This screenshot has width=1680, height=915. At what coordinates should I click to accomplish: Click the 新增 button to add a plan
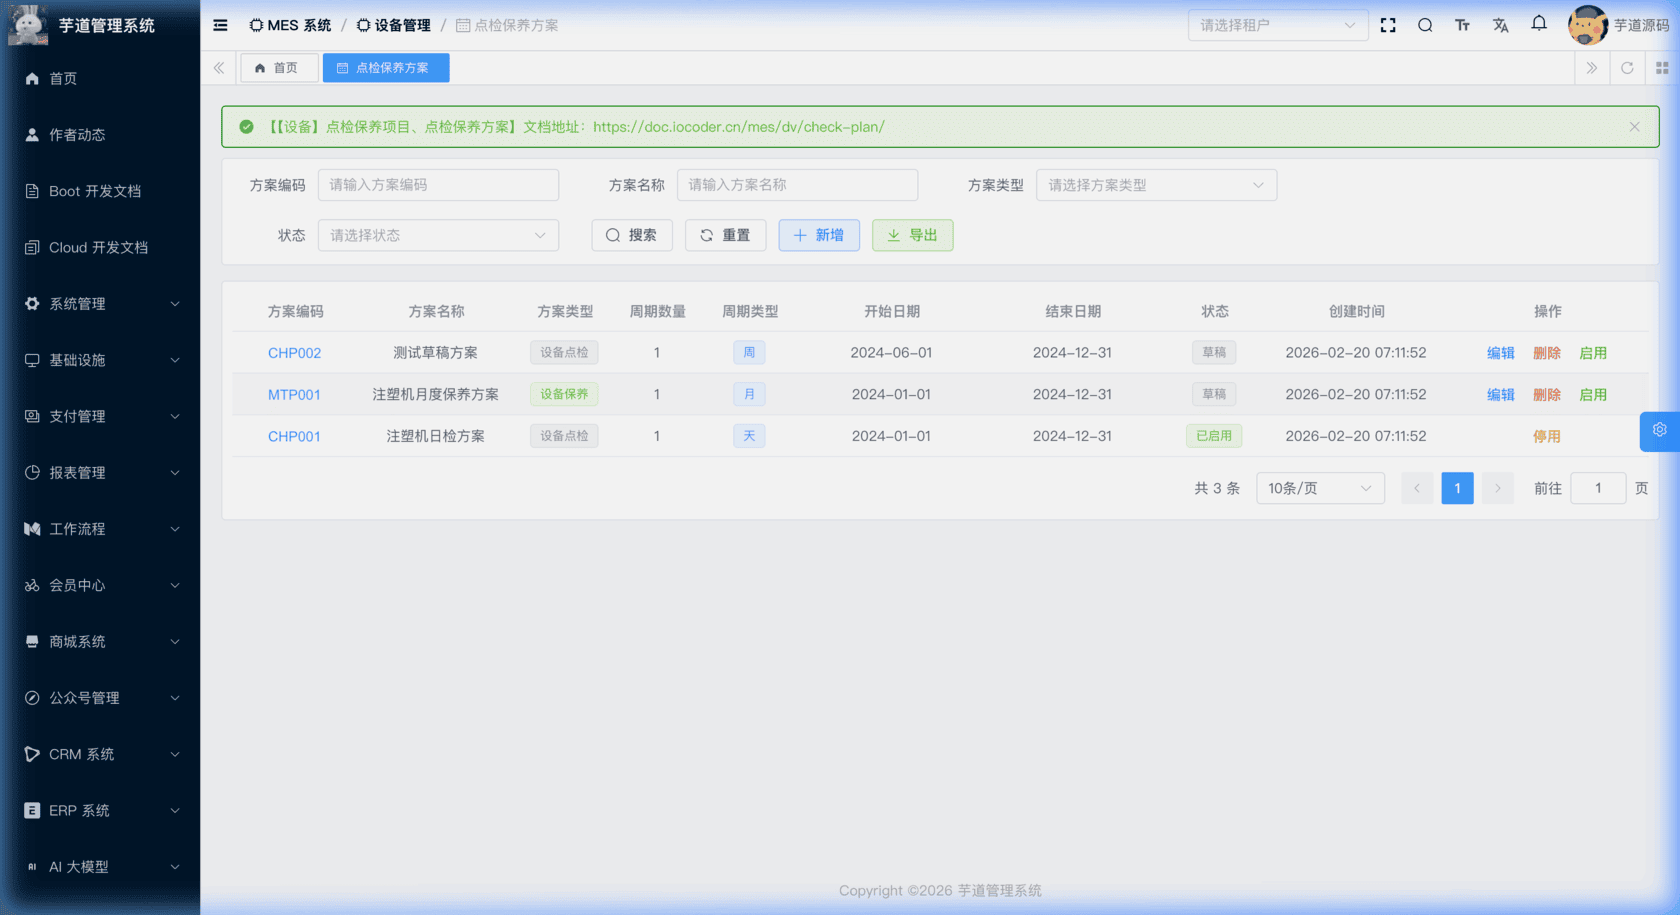(x=819, y=235)
